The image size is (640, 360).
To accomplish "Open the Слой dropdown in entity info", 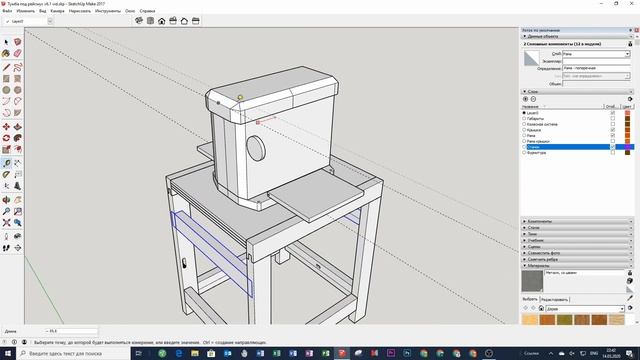I will click(x=627, y=54).
